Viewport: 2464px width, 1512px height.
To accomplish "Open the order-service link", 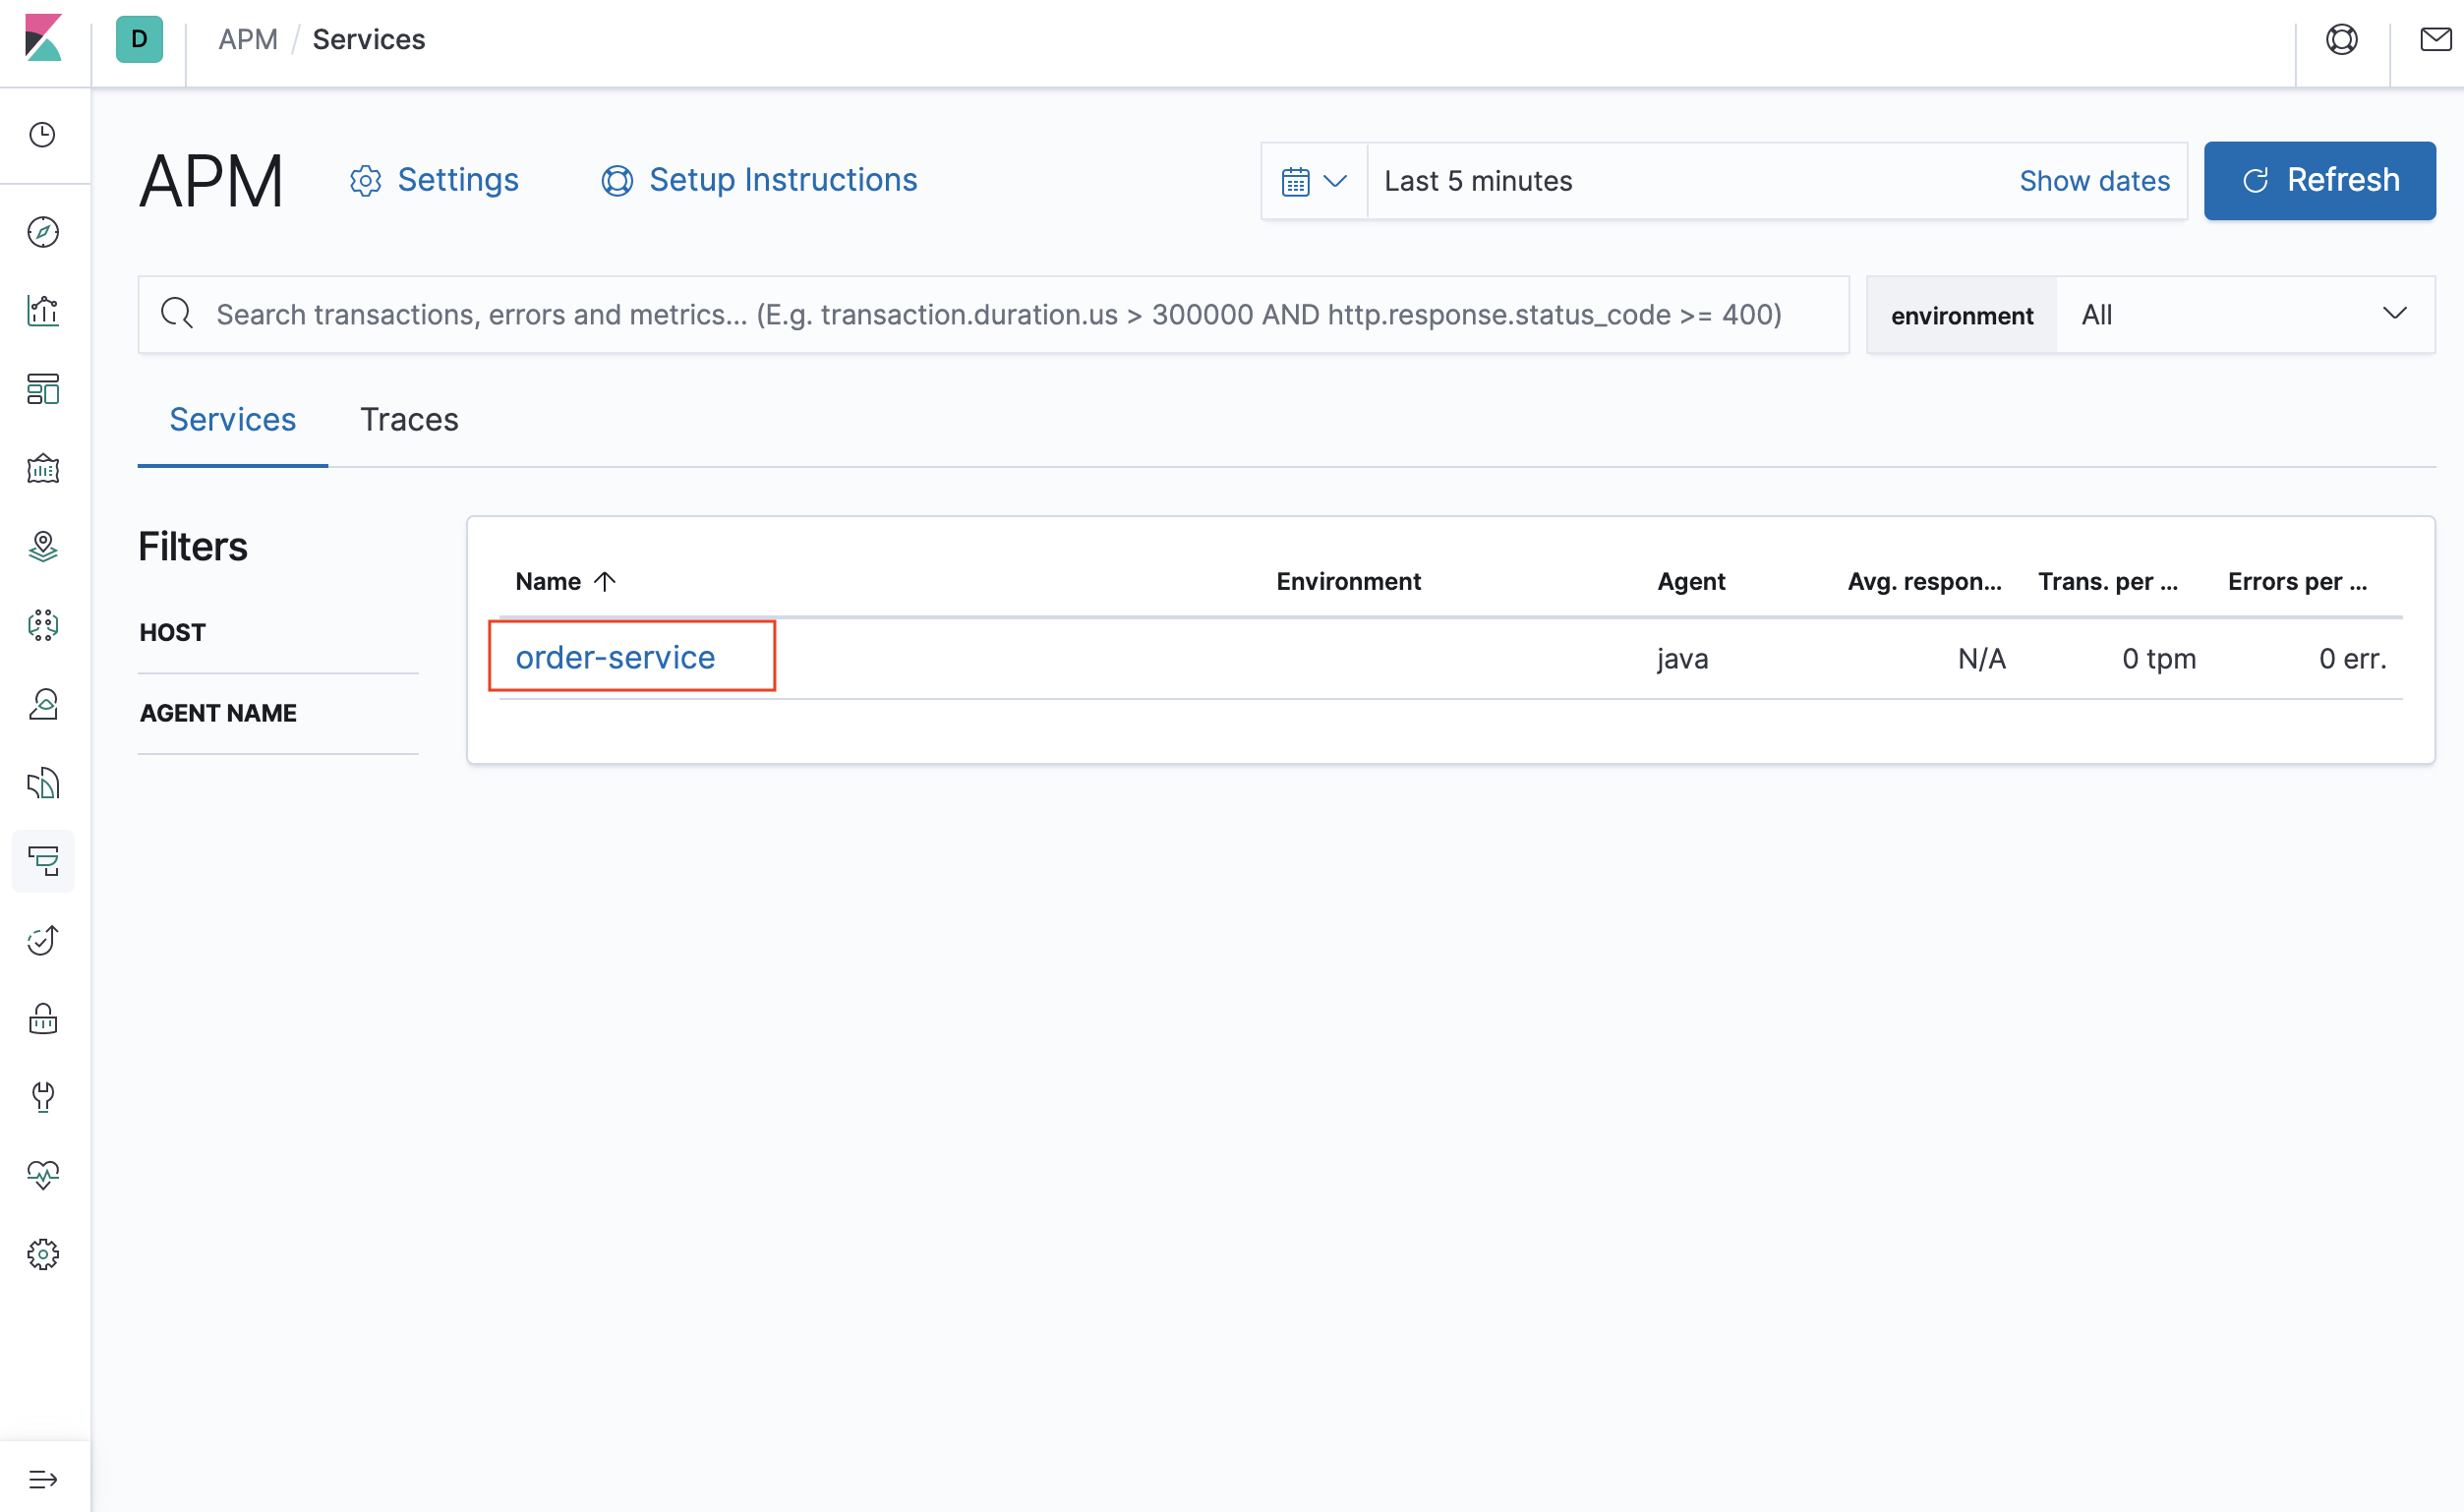I will pyautogui.click(x=615, y=657).
